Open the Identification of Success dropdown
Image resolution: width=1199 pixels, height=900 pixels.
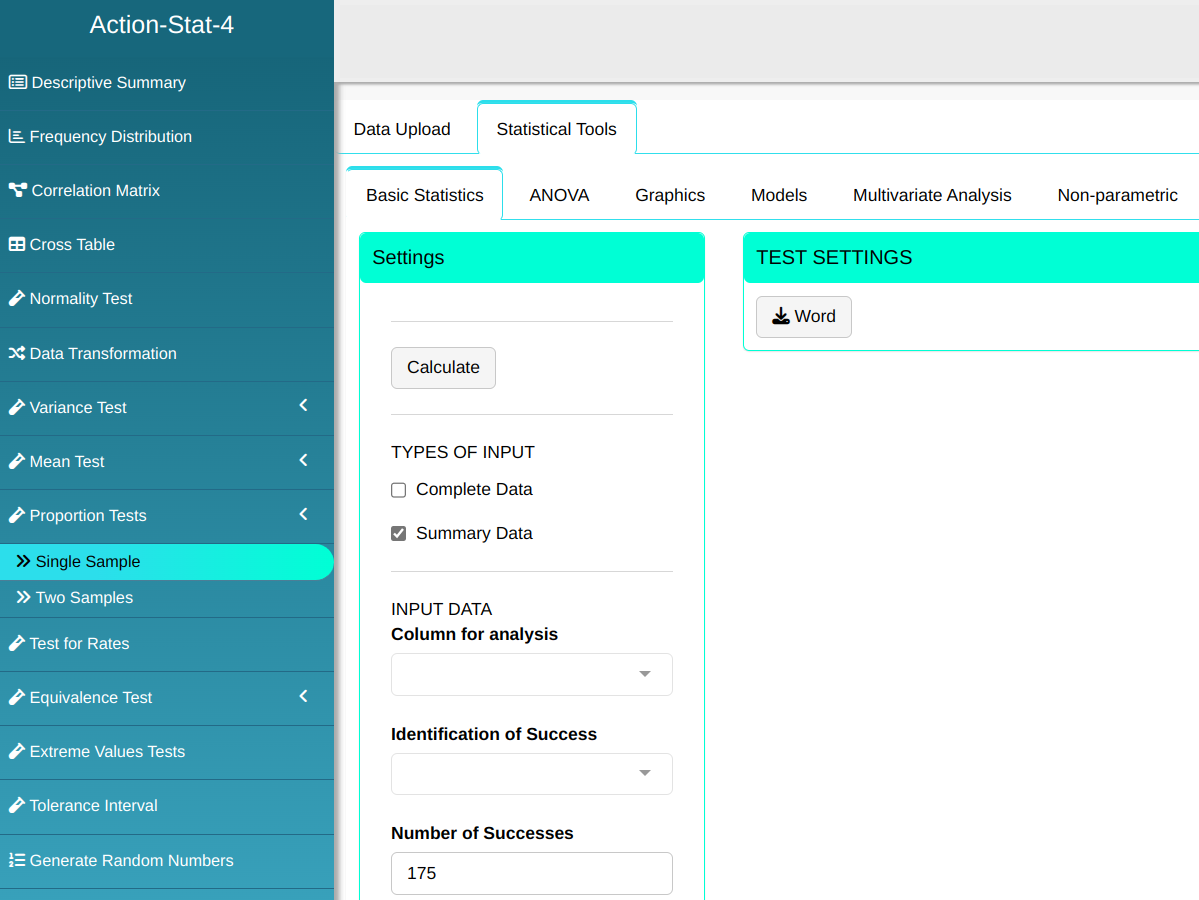(531, 774)
